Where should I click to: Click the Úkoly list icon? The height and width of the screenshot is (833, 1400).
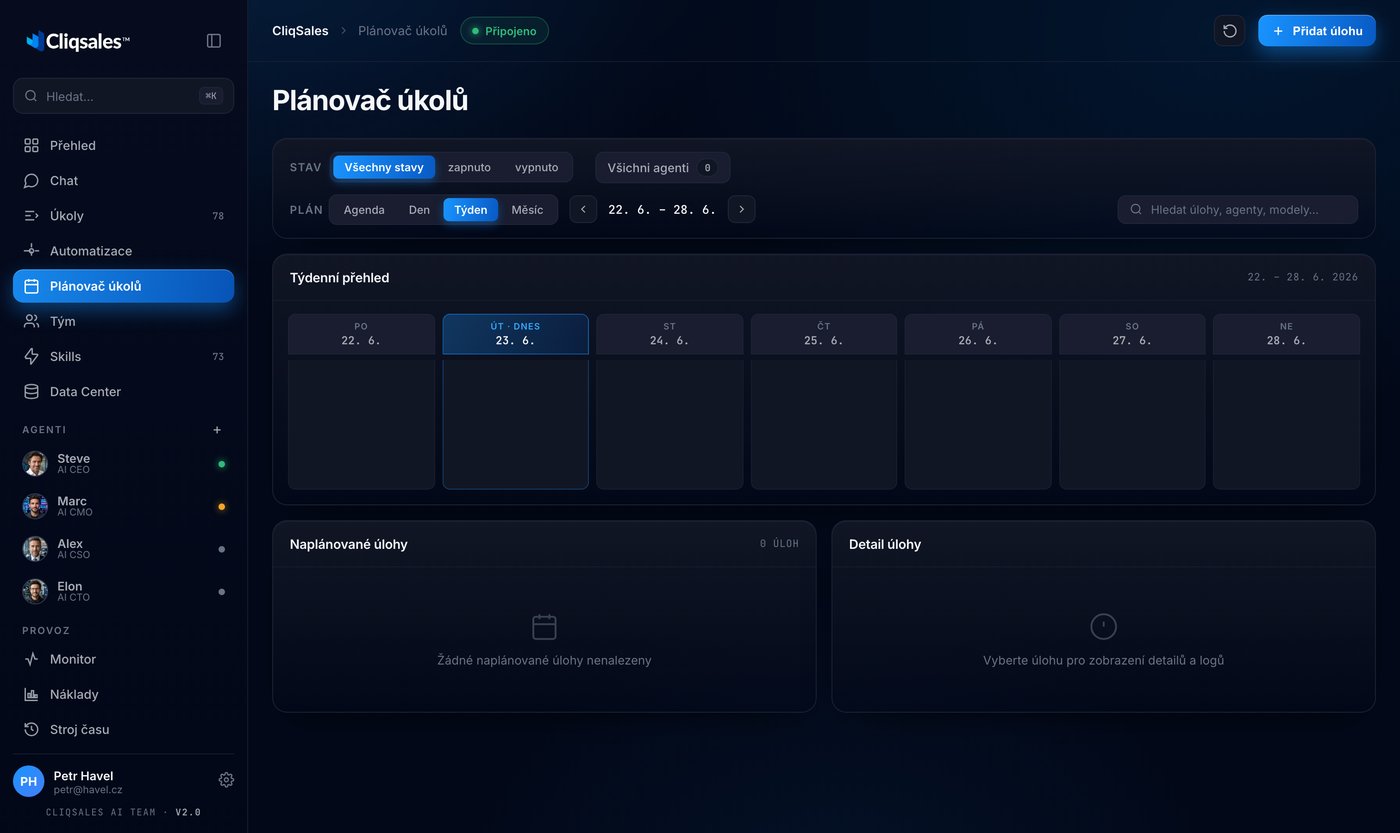pyautogui.click(x=31, y=216)
